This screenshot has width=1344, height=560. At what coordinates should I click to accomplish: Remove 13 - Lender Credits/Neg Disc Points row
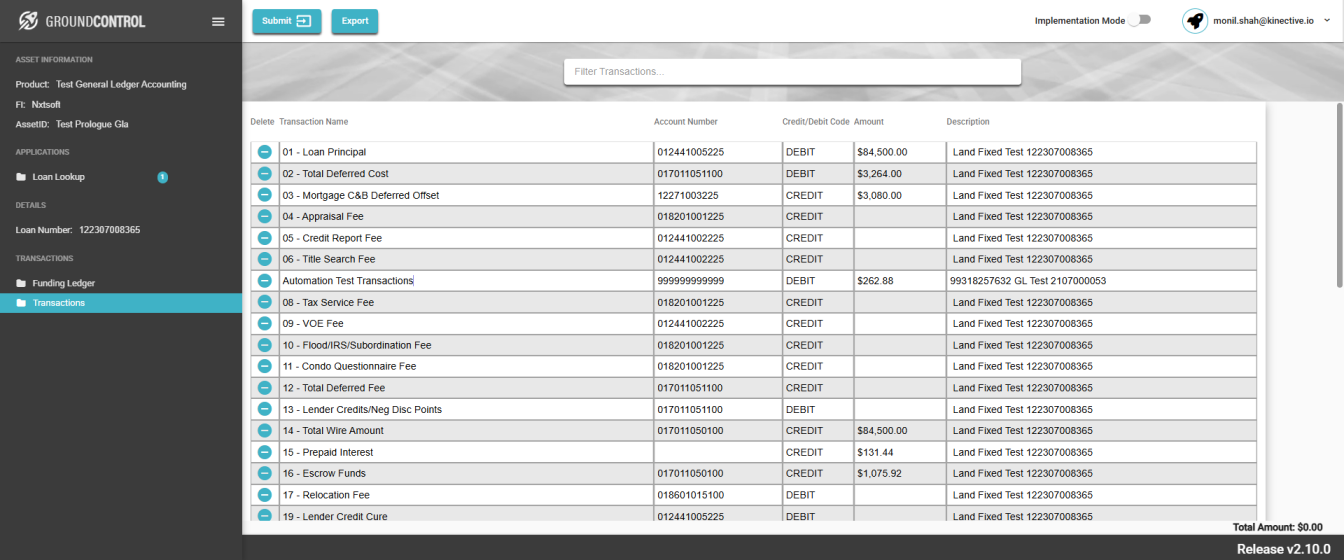pyautogui.click(x=265, y=409)
